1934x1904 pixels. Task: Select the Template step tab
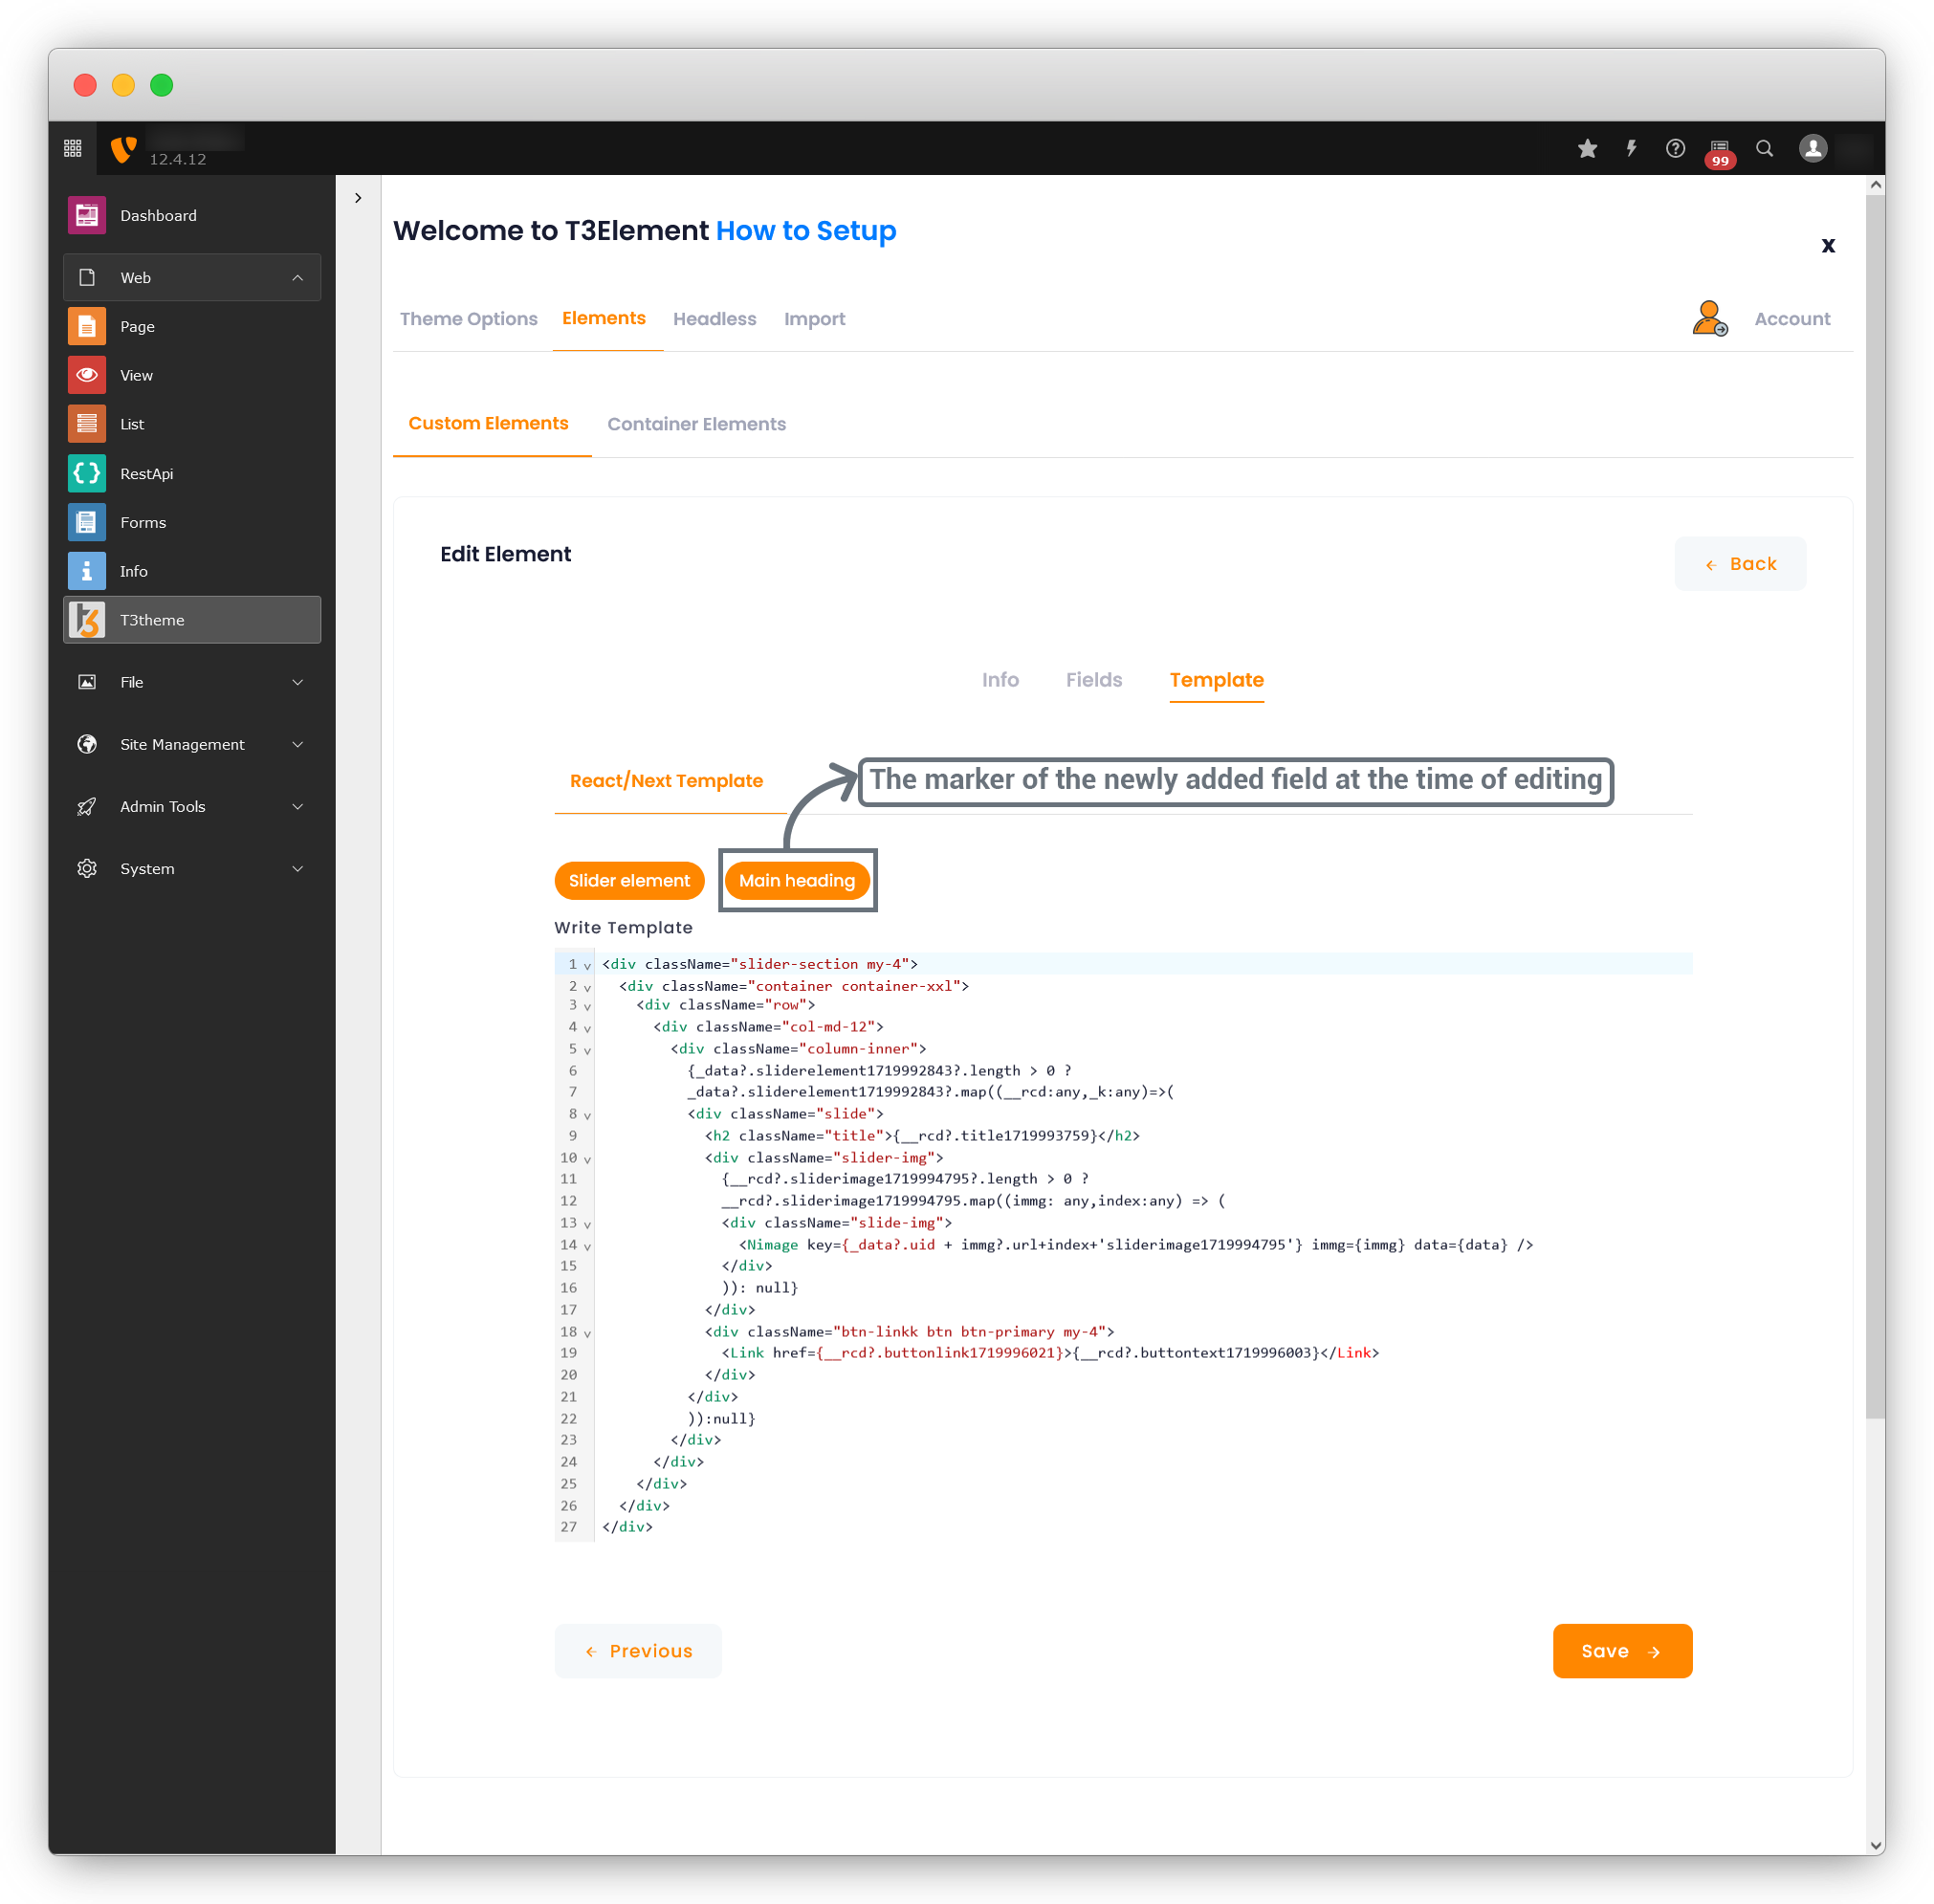point(1216,680)
